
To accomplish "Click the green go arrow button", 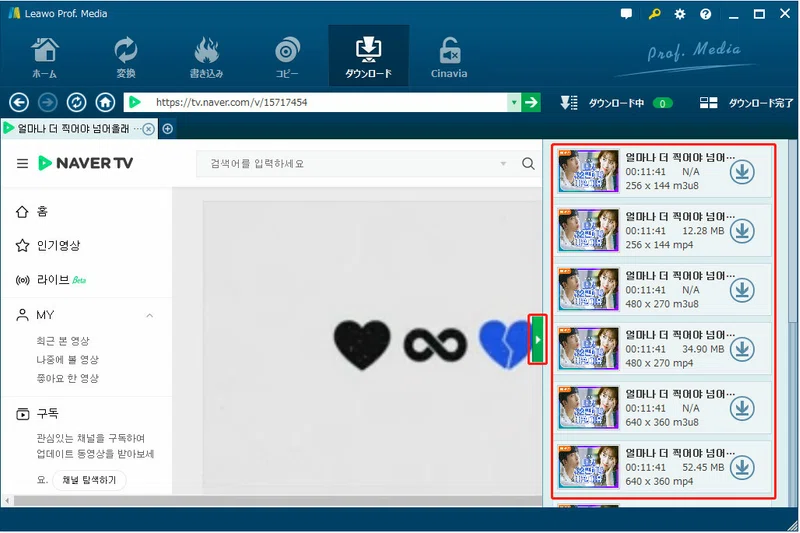I will tap(531, 103).
